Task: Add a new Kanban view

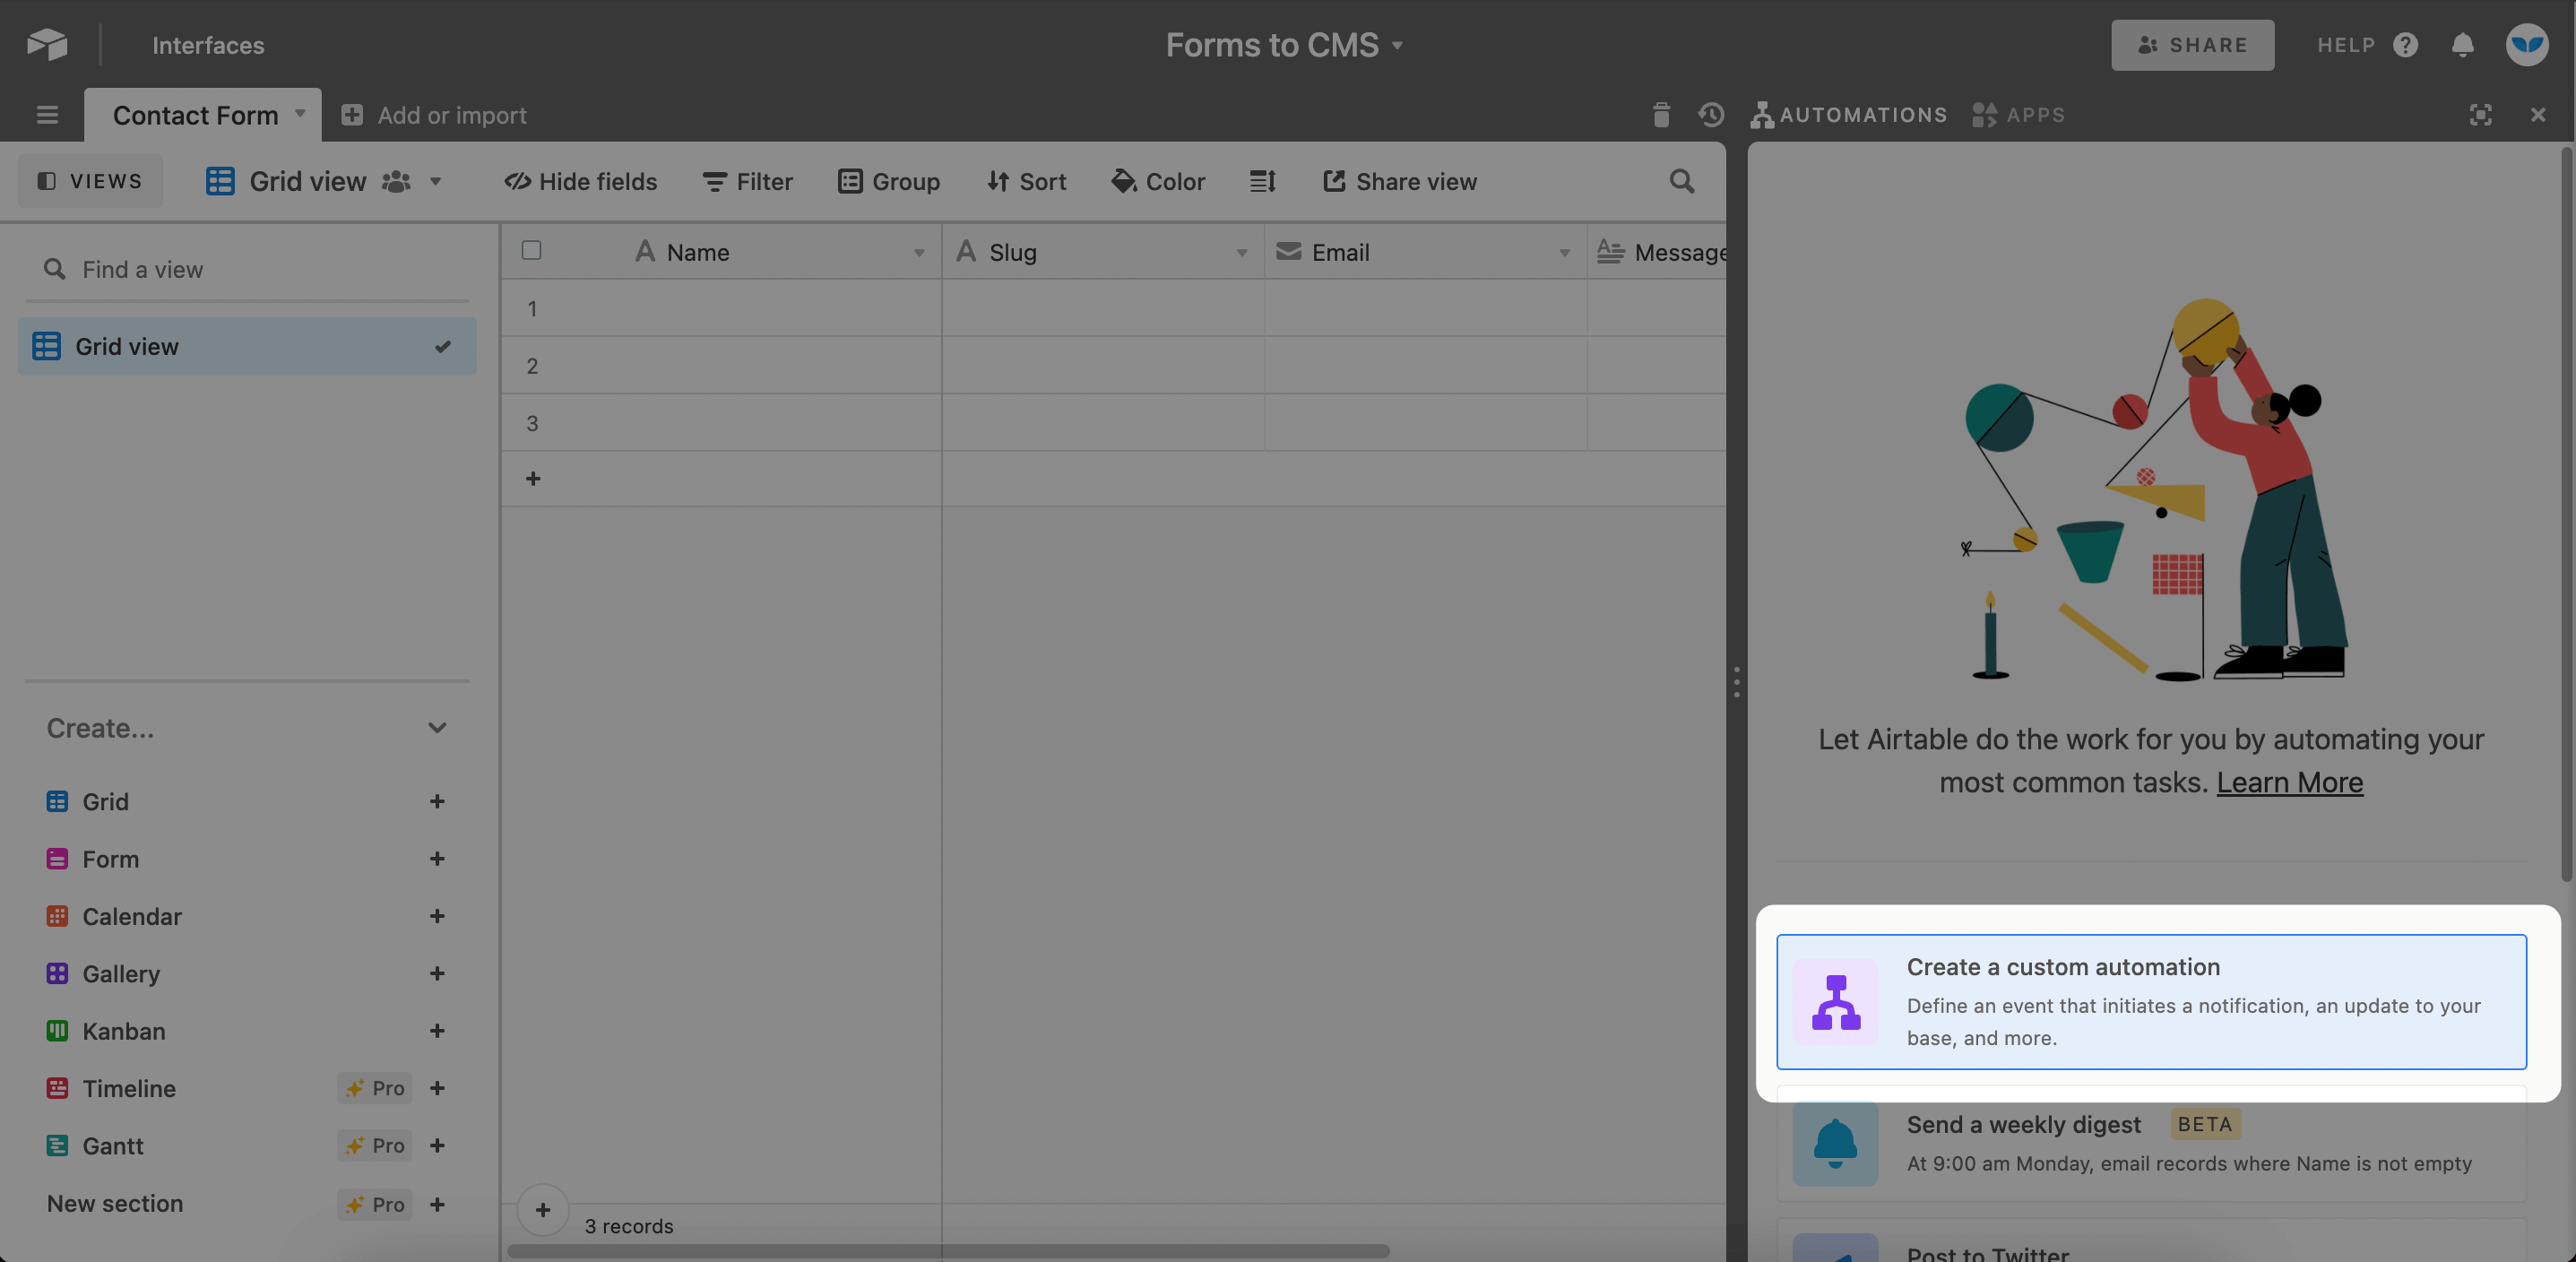Action: coord(438,1031)
